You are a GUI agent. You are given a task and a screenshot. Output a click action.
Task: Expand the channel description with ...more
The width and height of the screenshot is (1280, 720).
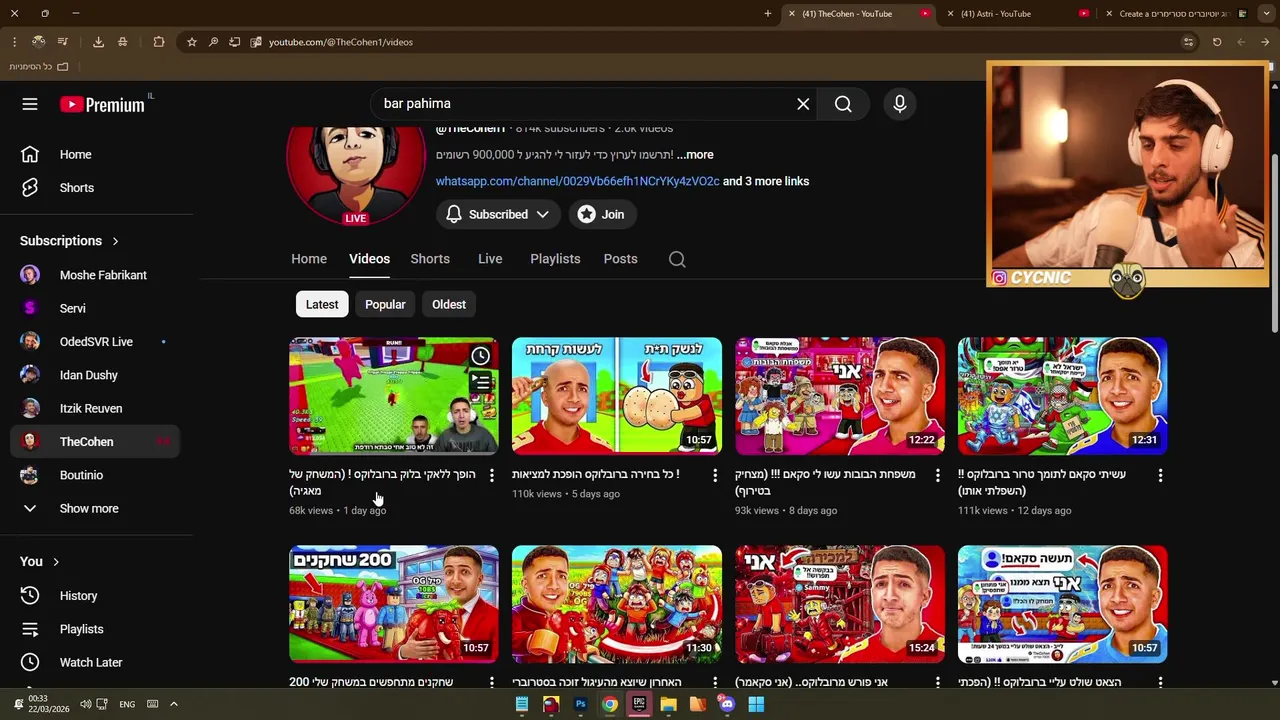(x=695, y=155)
